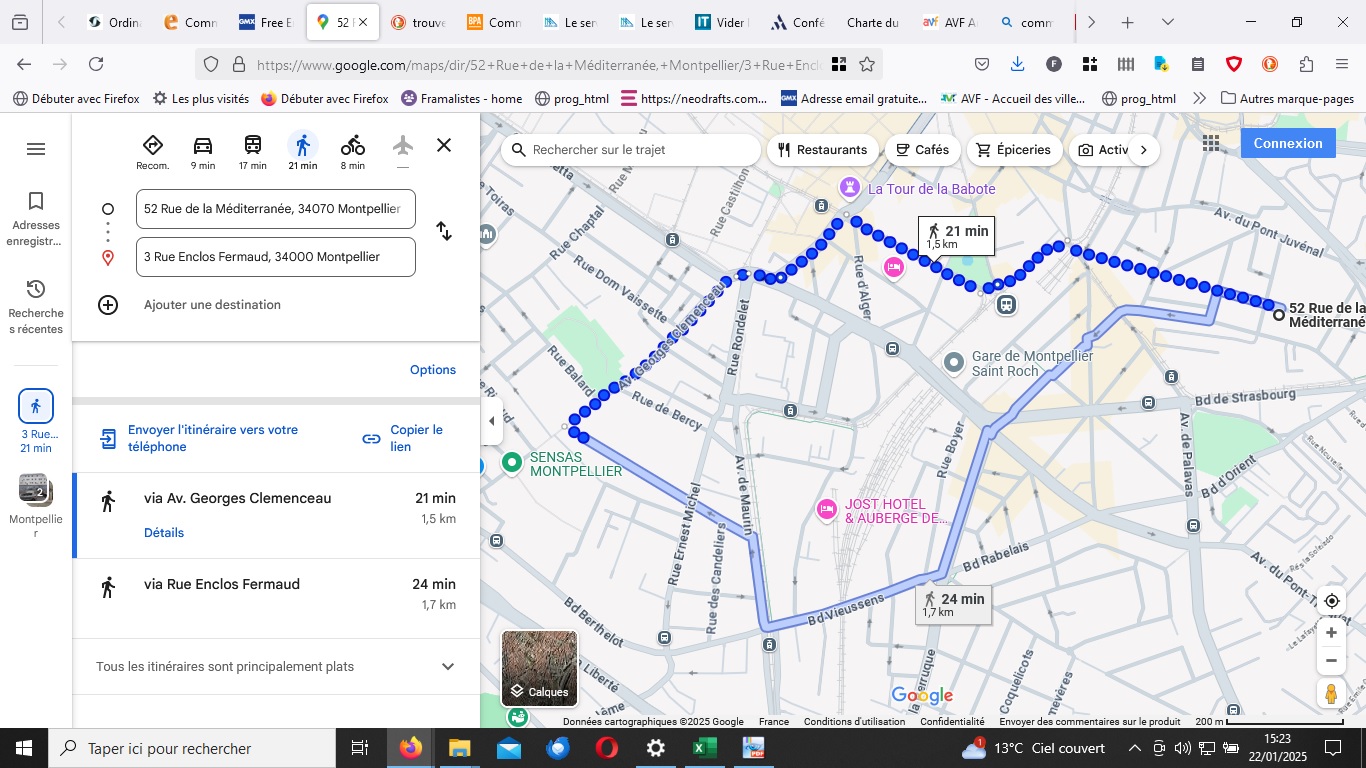The height and width of the screenshot is (768, 1366).
Task: Select cycling travel mode (8 min)
Action: coord(352,150)
